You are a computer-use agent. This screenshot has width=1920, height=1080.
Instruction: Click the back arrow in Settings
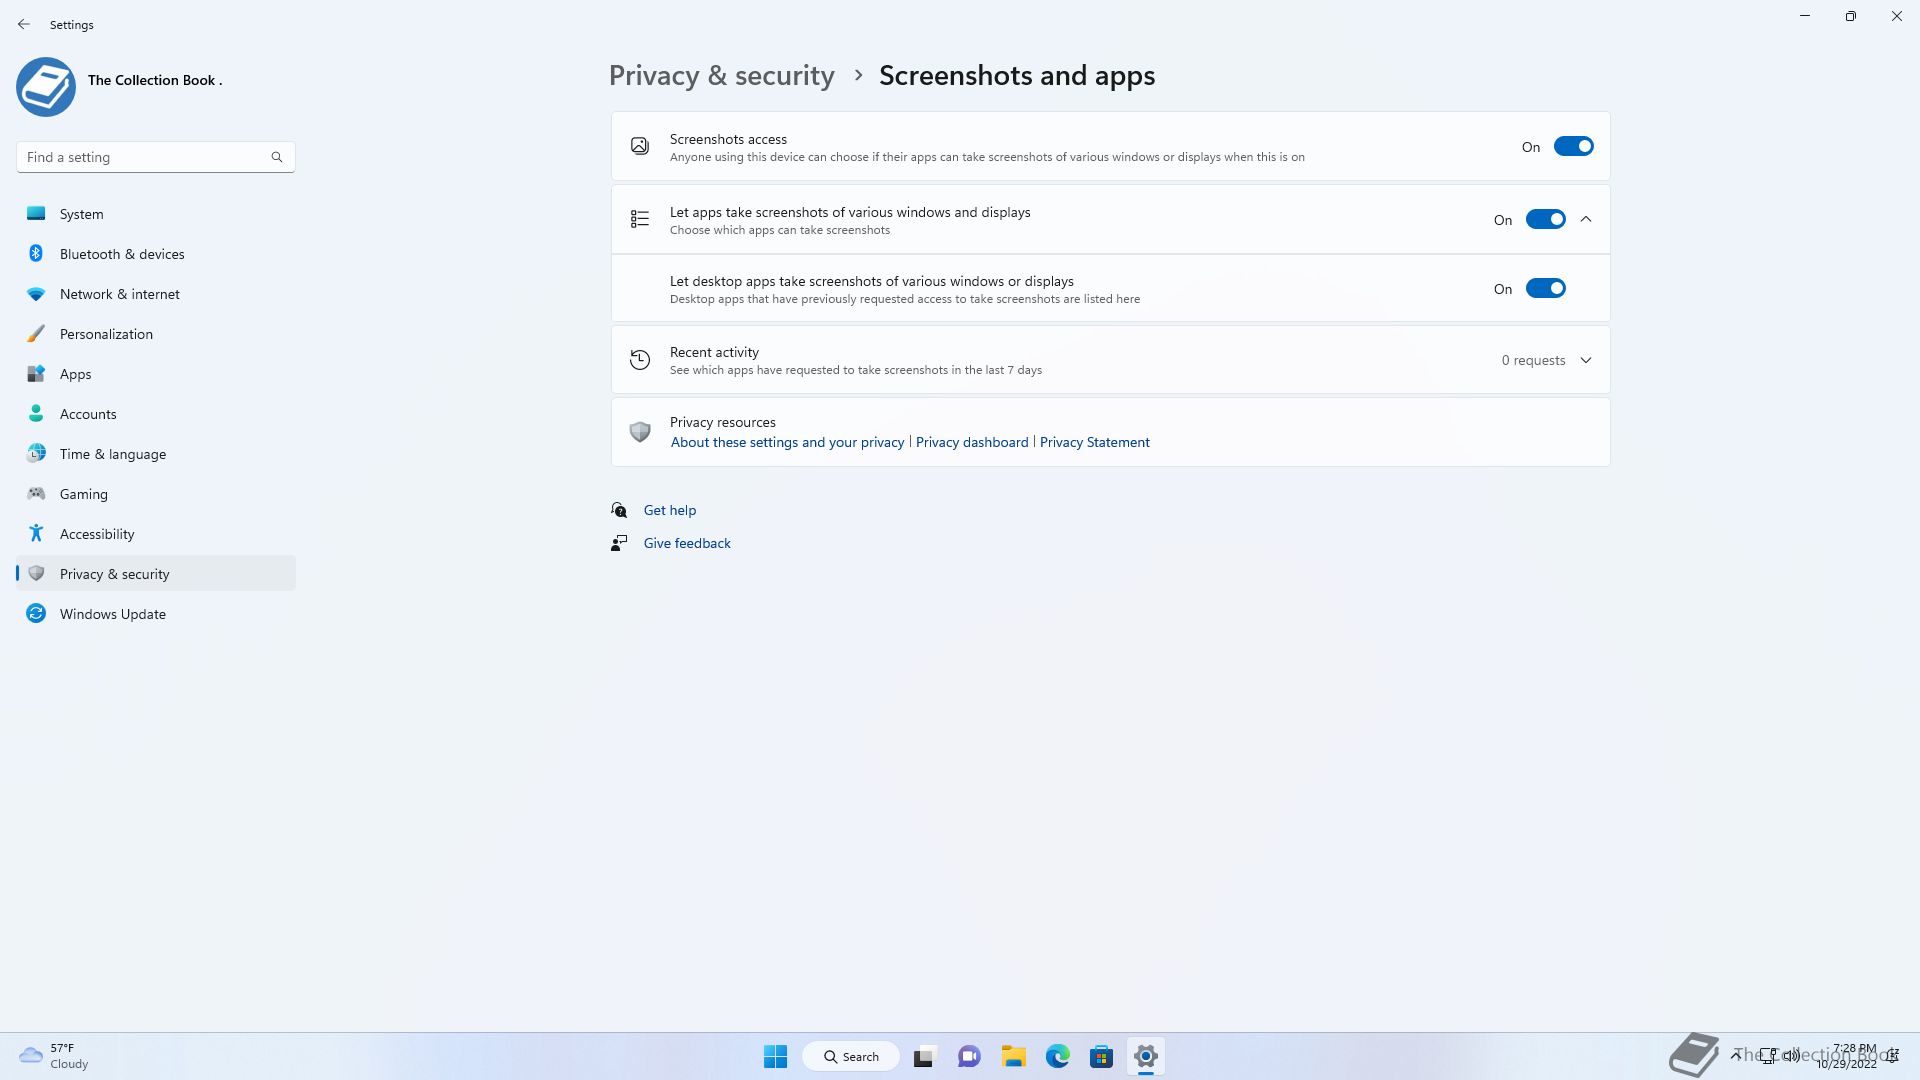pos(24,24)
